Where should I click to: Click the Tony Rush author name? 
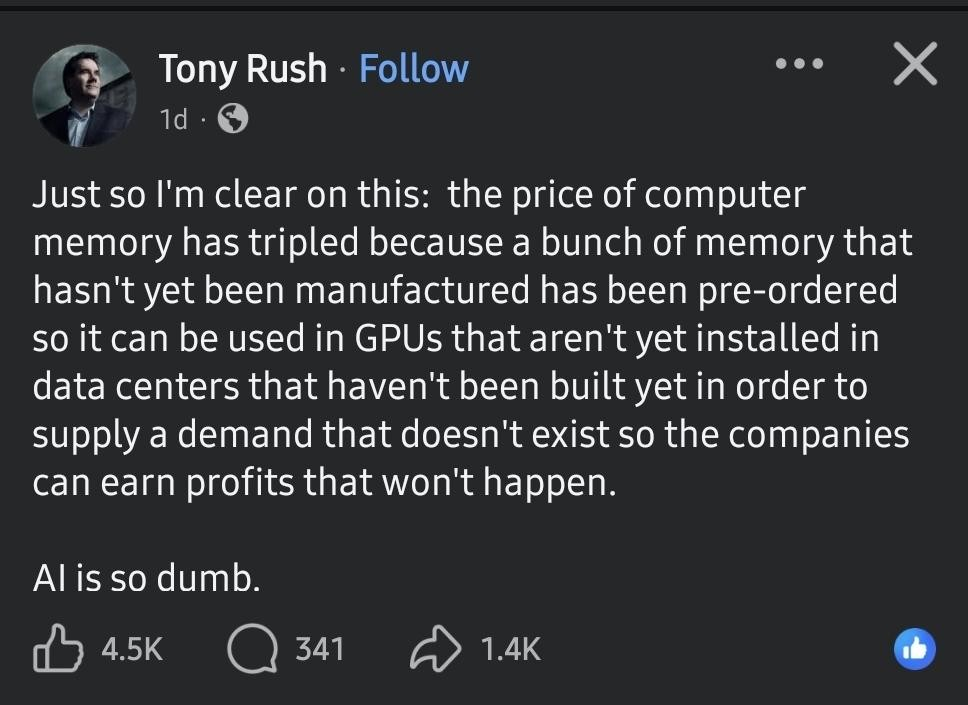point(243,68)
